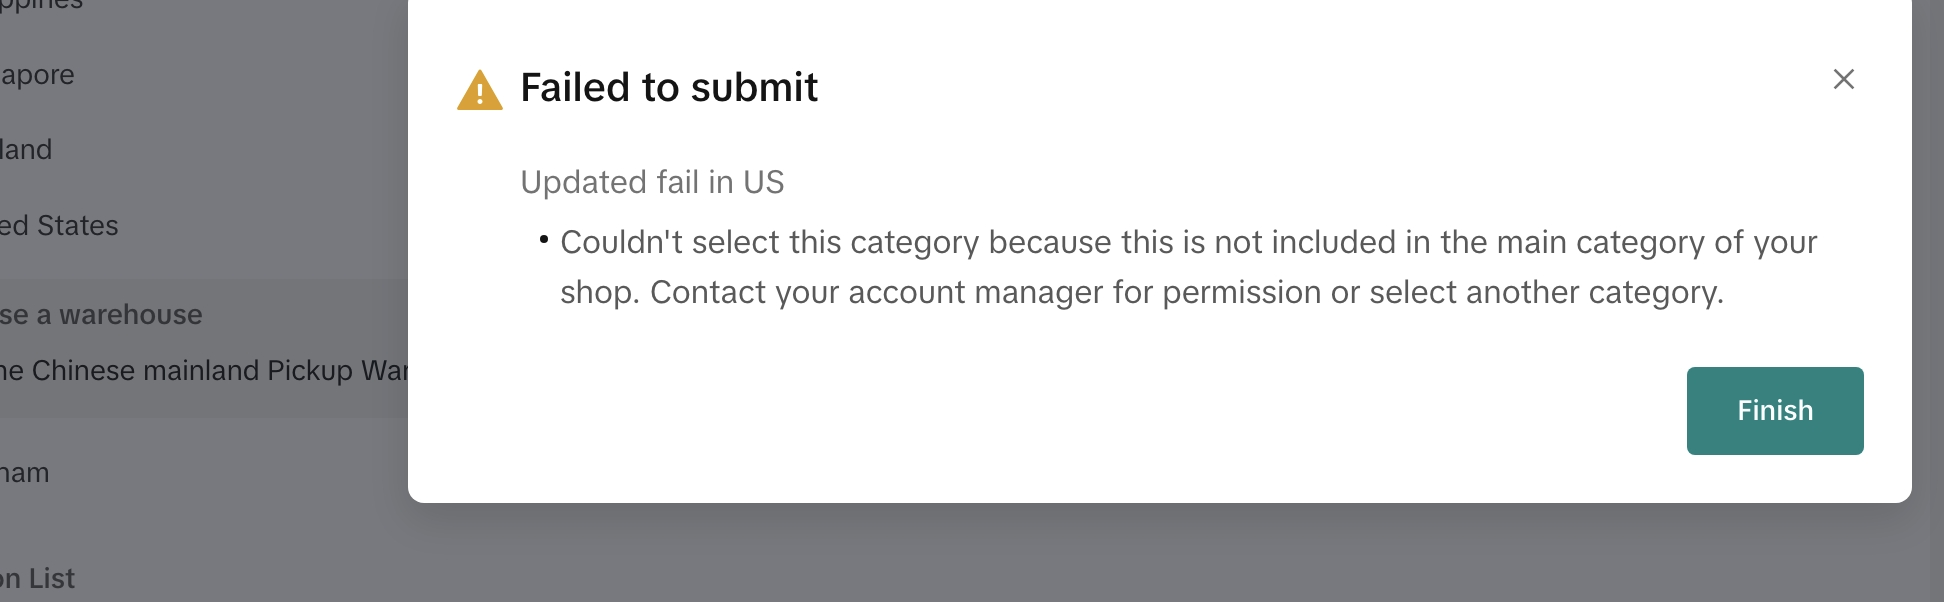
Task: Click the partially visible "List" label at bottom
Action: (x=38, y=579)
